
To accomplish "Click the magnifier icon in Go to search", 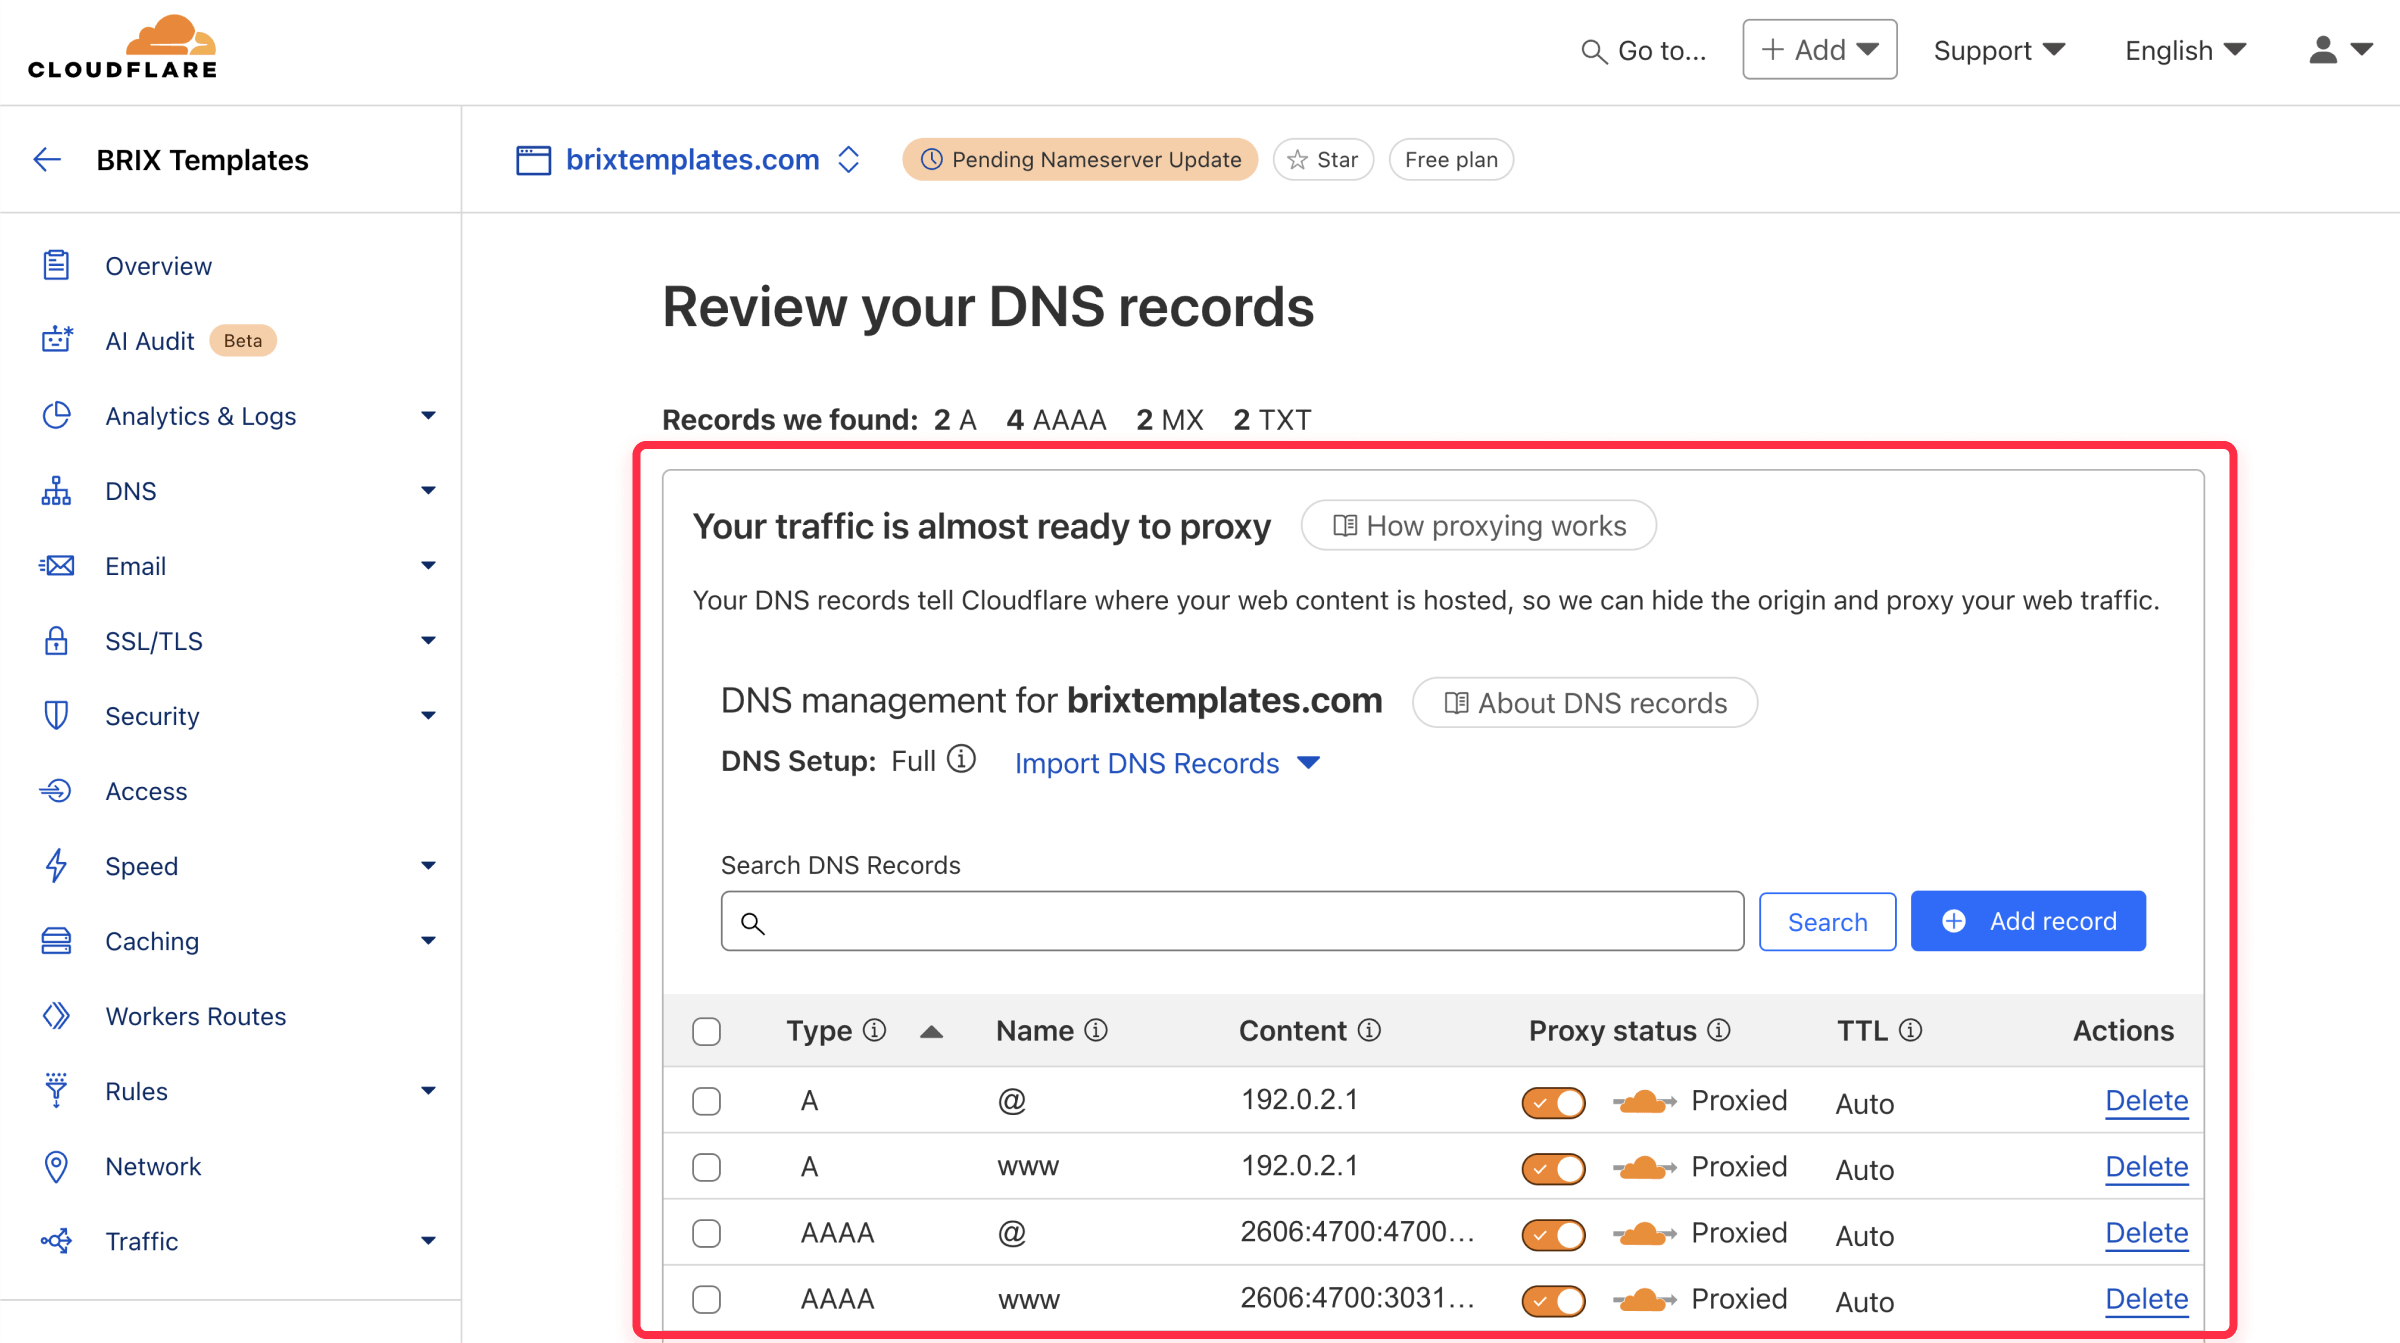I will pos(1593,51).
